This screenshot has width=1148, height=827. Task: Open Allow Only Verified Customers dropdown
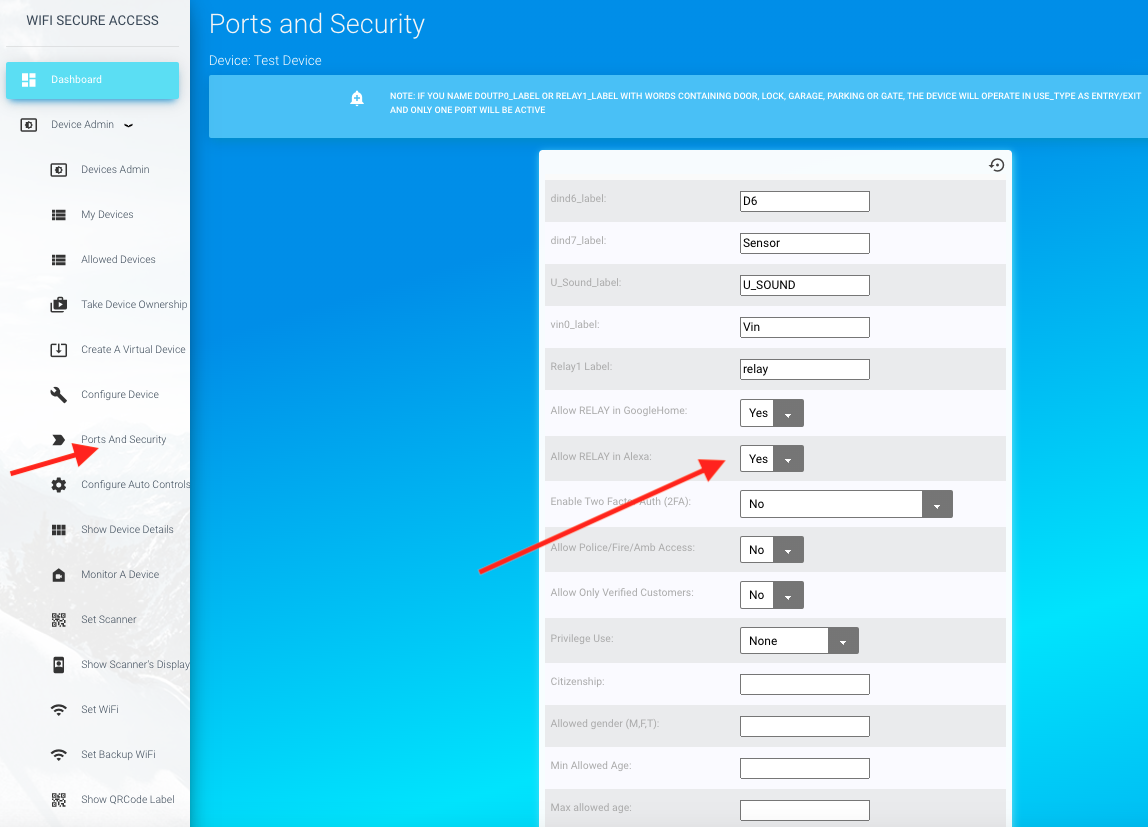[x=772, y=595]
